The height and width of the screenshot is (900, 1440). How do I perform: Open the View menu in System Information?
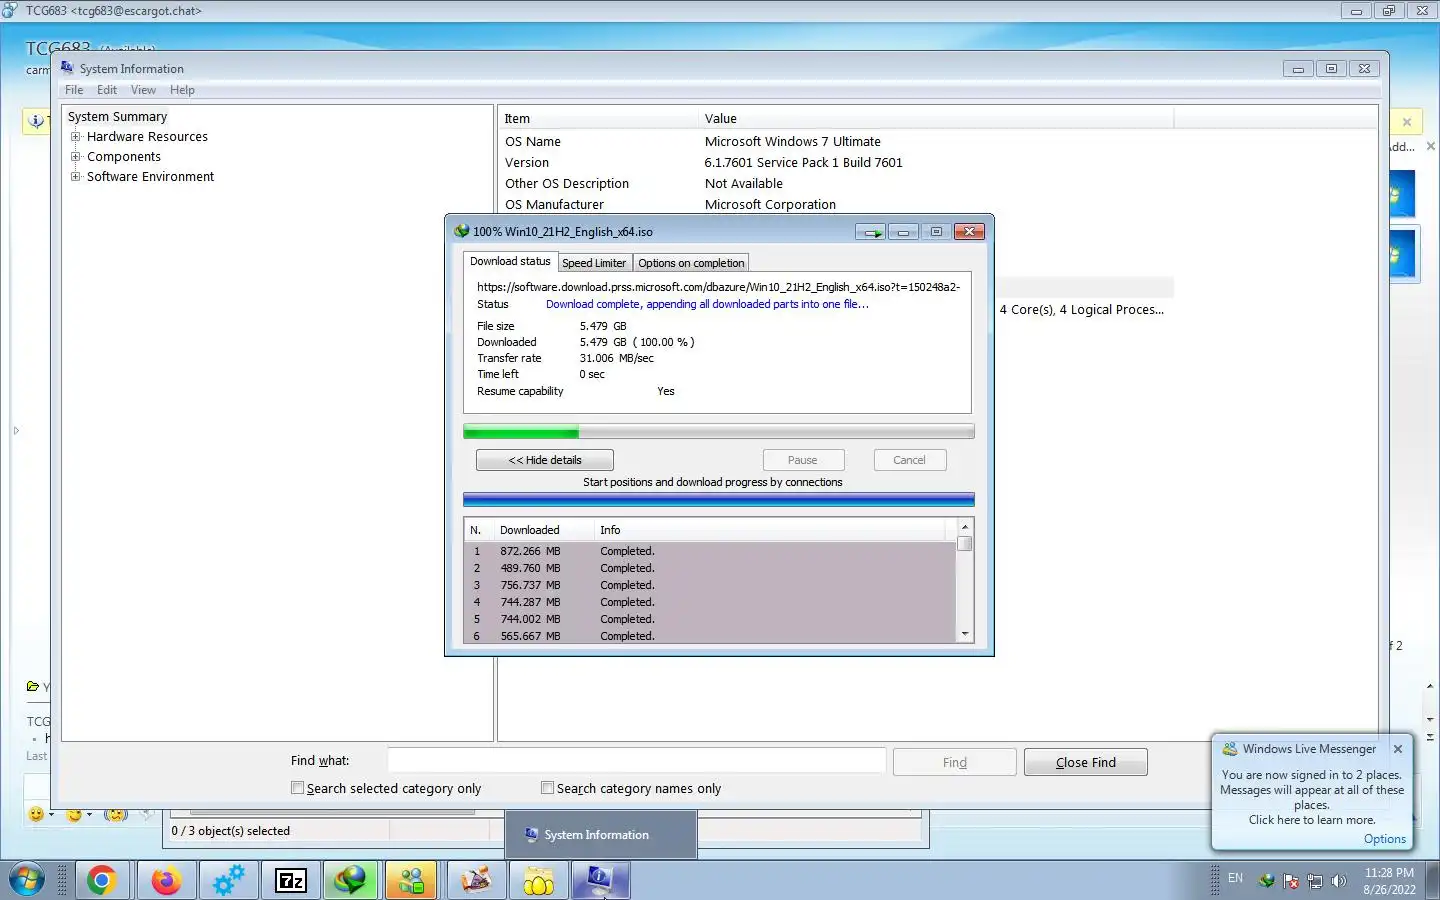pyautogui.click(x=143, y=90)
